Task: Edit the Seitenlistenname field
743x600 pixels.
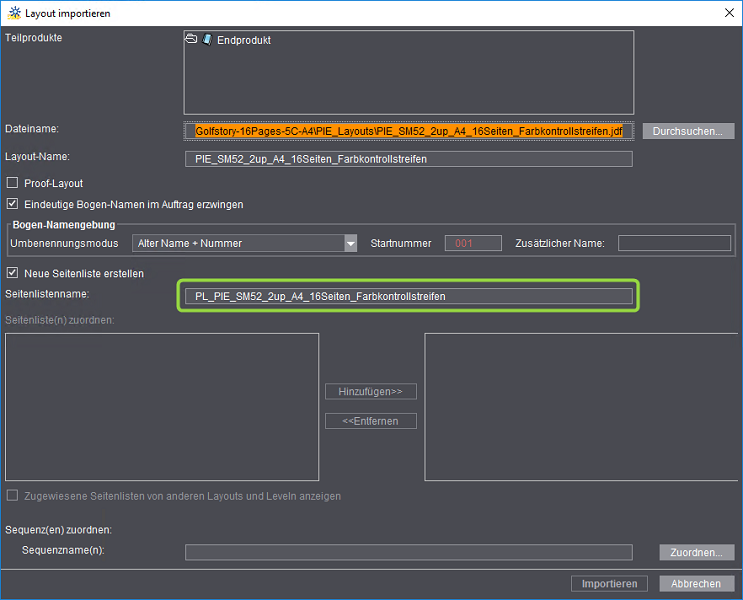Action: (409, 296)
